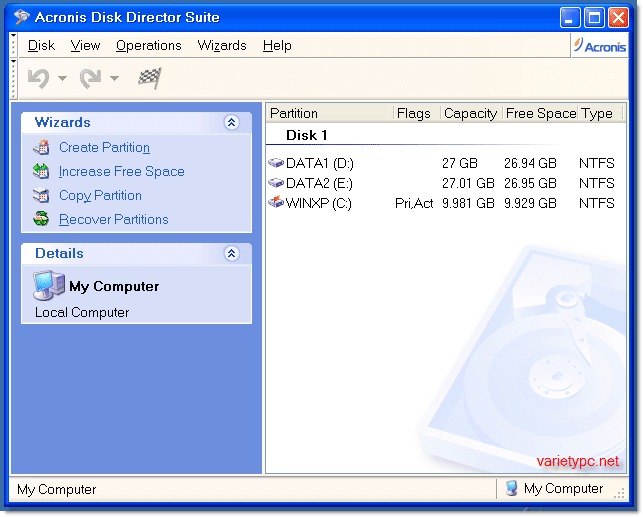Sort by the Free Space column header
Screen dimensions: 643x517
click(540, 113)
